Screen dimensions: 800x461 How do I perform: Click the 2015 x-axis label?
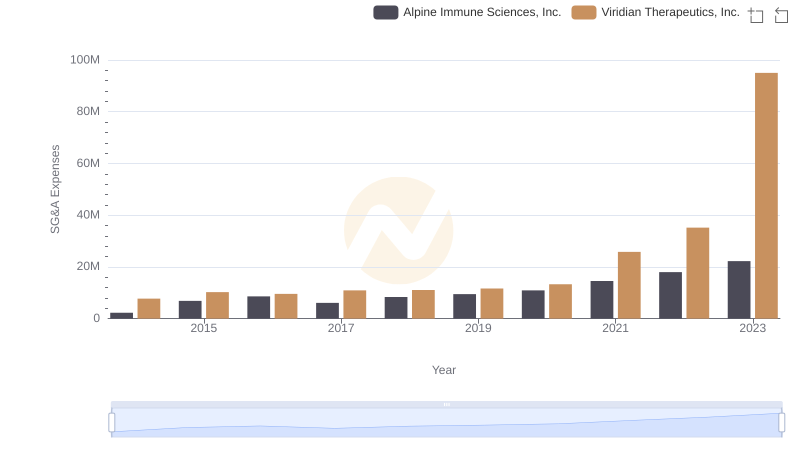[x=204, y=328]
